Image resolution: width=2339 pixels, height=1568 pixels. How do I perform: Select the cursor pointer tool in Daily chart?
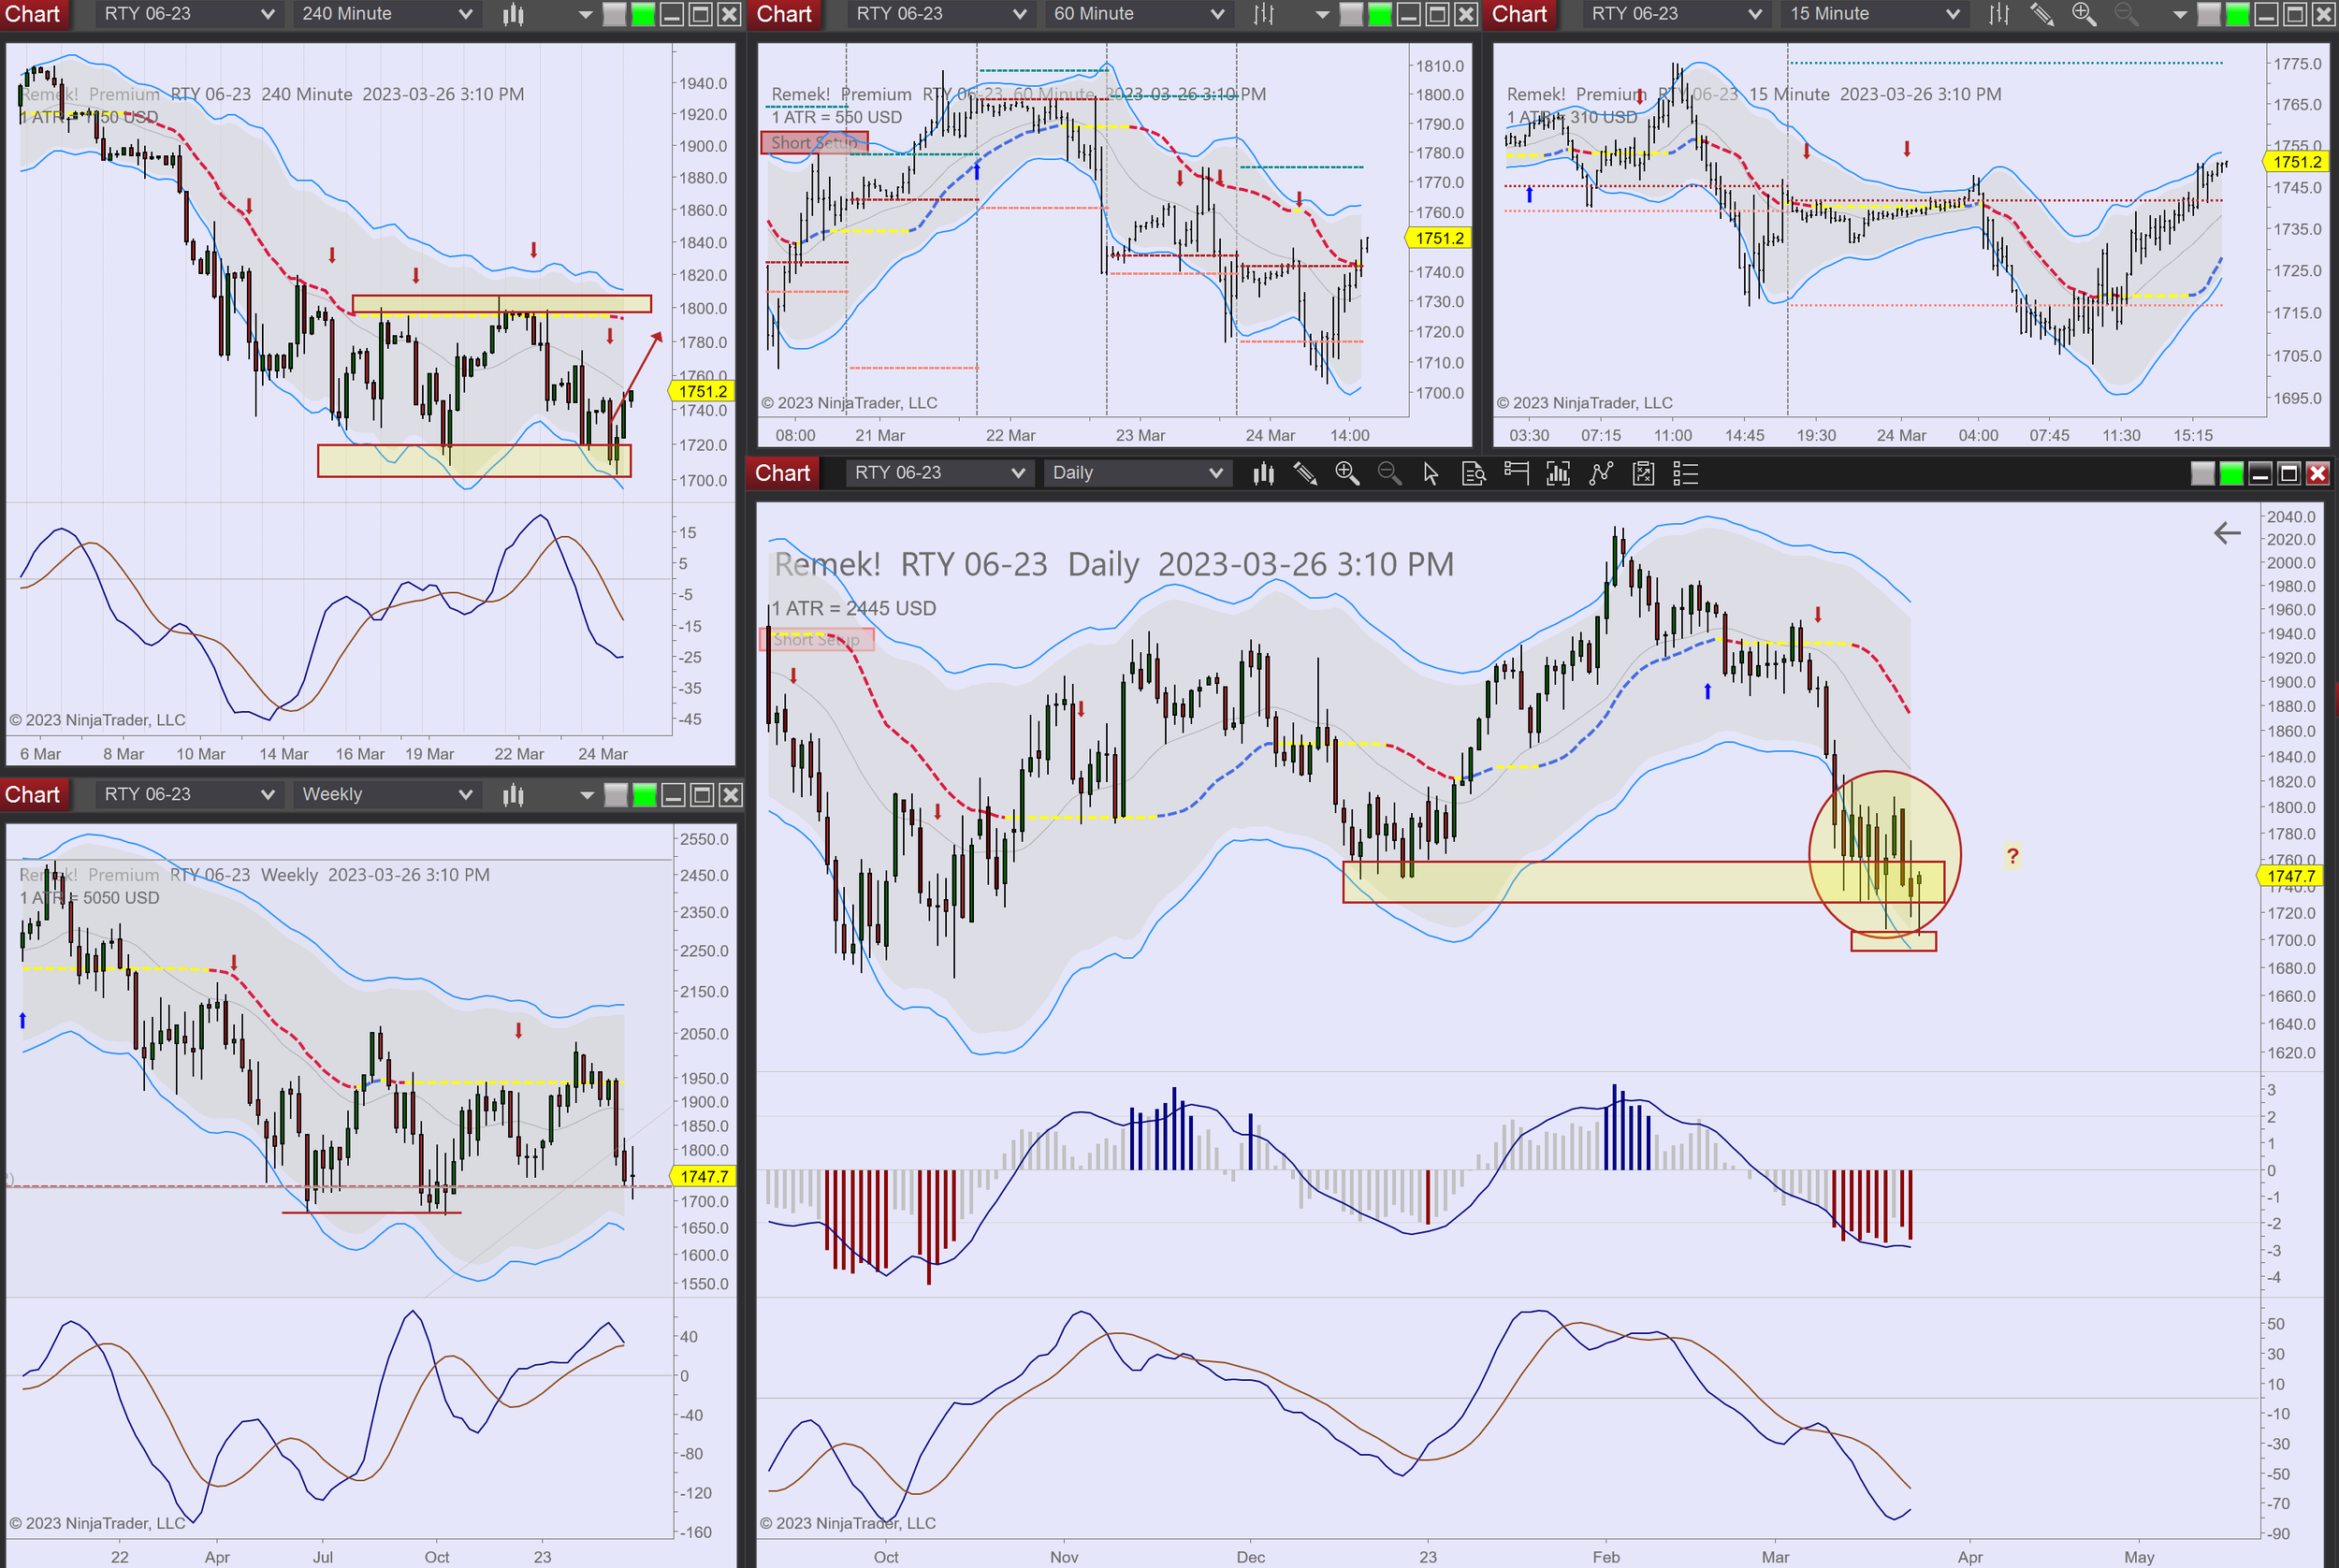[1430, 473]
